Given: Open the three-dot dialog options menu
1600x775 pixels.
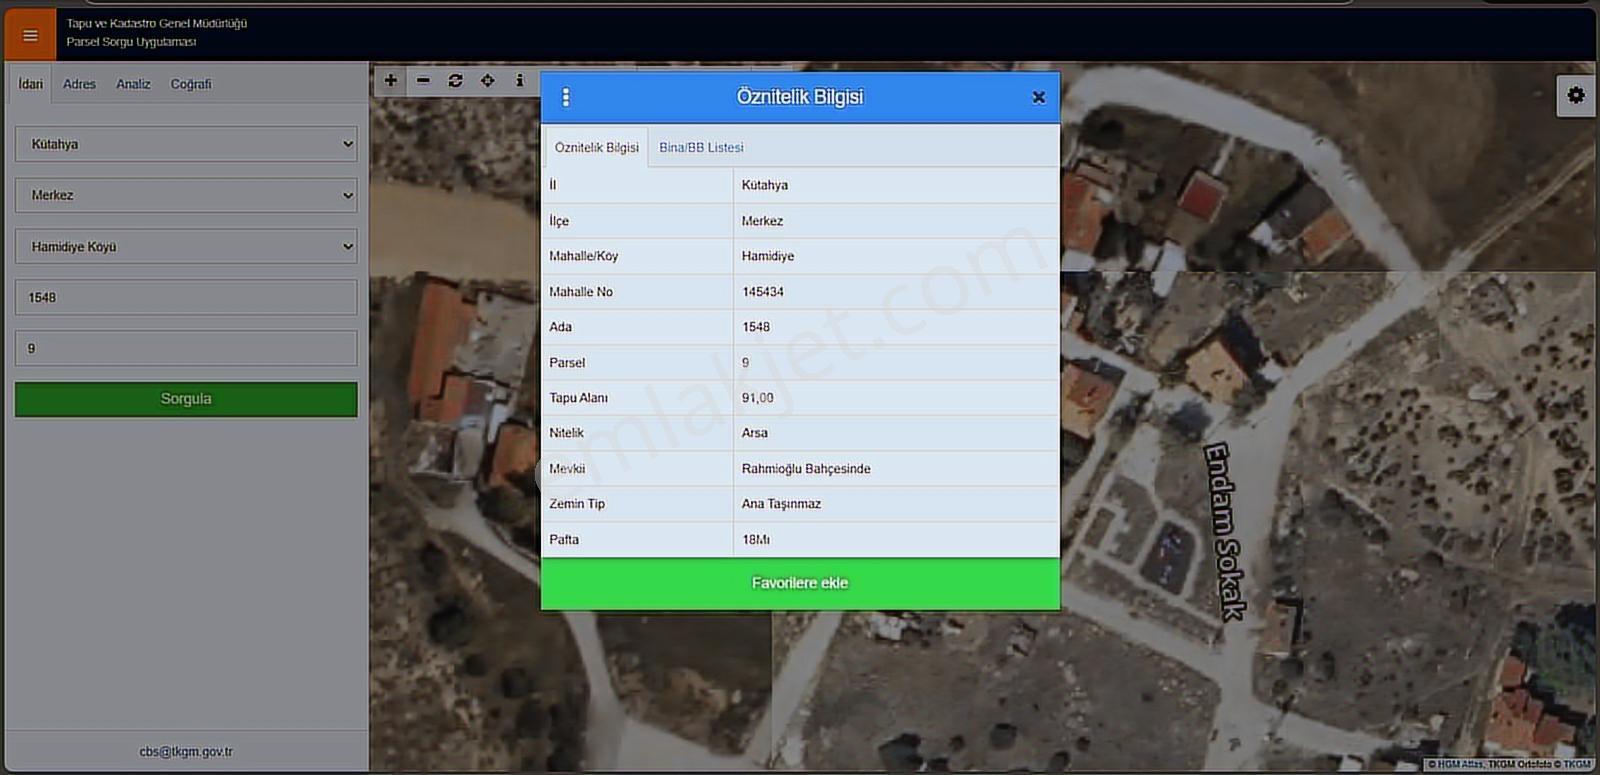Looking at the screenshot, I should pyautogui.click(x=566, y=97).
